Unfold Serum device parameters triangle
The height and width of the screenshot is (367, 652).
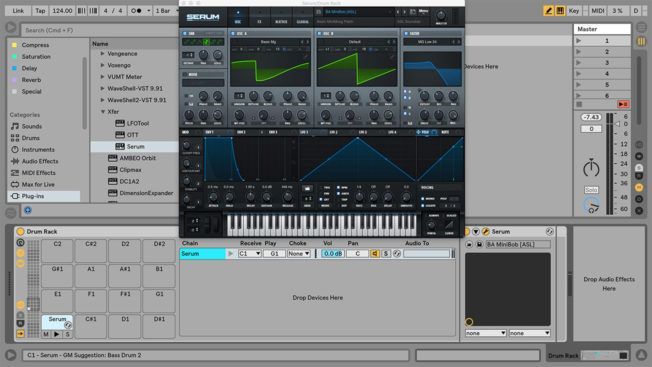pos(476,232)
